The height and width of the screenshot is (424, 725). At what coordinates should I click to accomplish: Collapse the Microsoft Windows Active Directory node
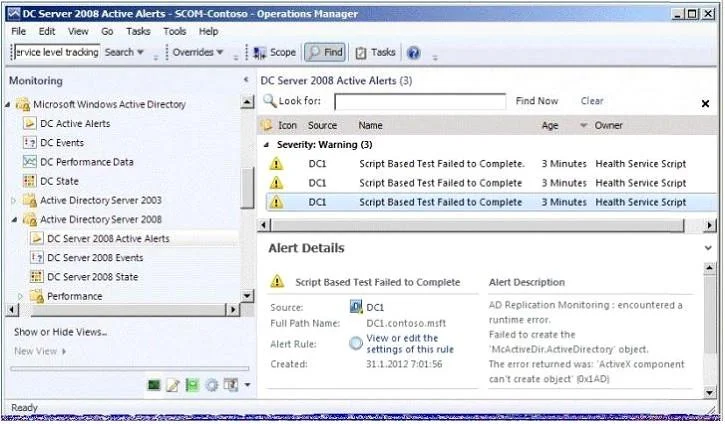8,105
